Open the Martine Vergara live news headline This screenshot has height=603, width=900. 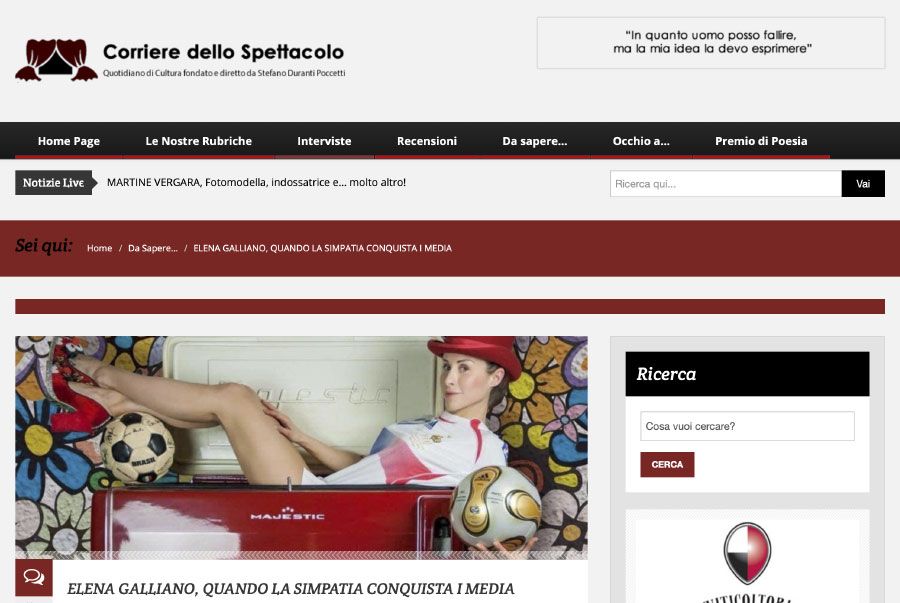(x=257, y=182)
